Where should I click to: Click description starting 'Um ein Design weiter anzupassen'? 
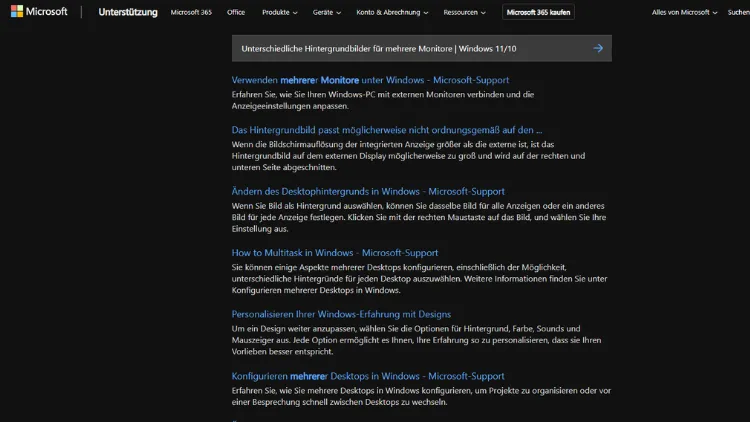[416, 340]
